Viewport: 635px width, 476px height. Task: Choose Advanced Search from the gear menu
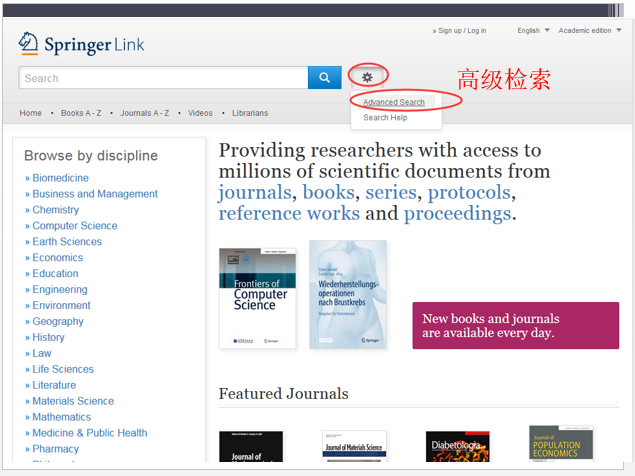pos(394,102)
